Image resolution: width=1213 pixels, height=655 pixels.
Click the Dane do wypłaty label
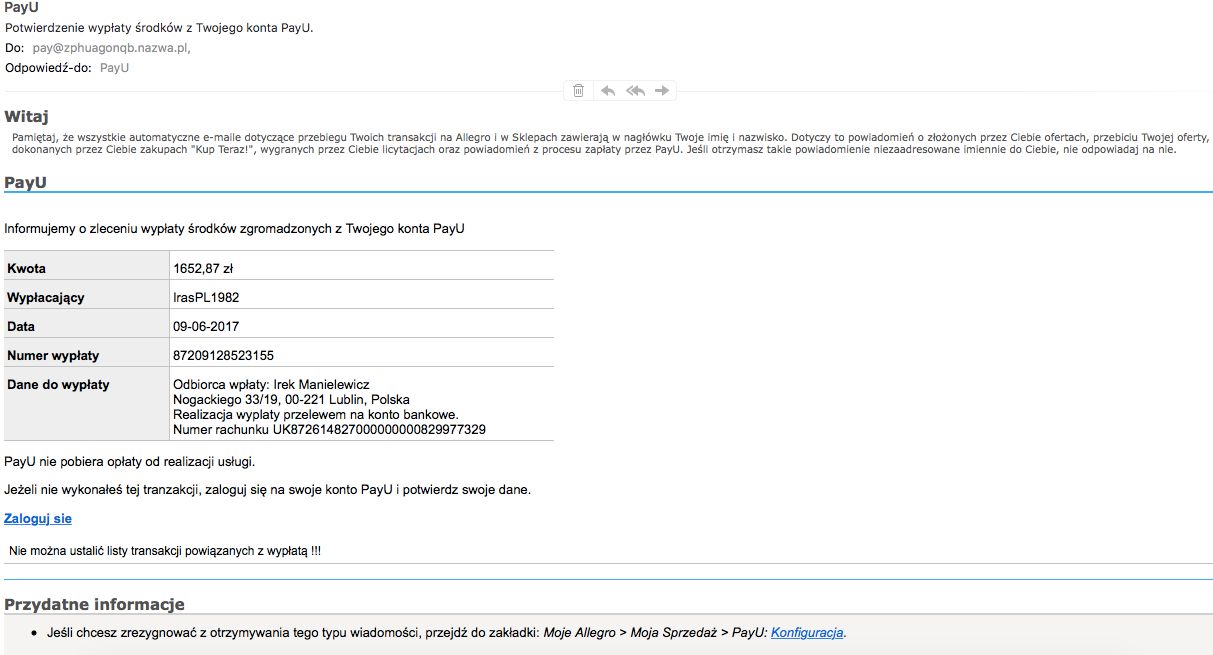point(58,384)
